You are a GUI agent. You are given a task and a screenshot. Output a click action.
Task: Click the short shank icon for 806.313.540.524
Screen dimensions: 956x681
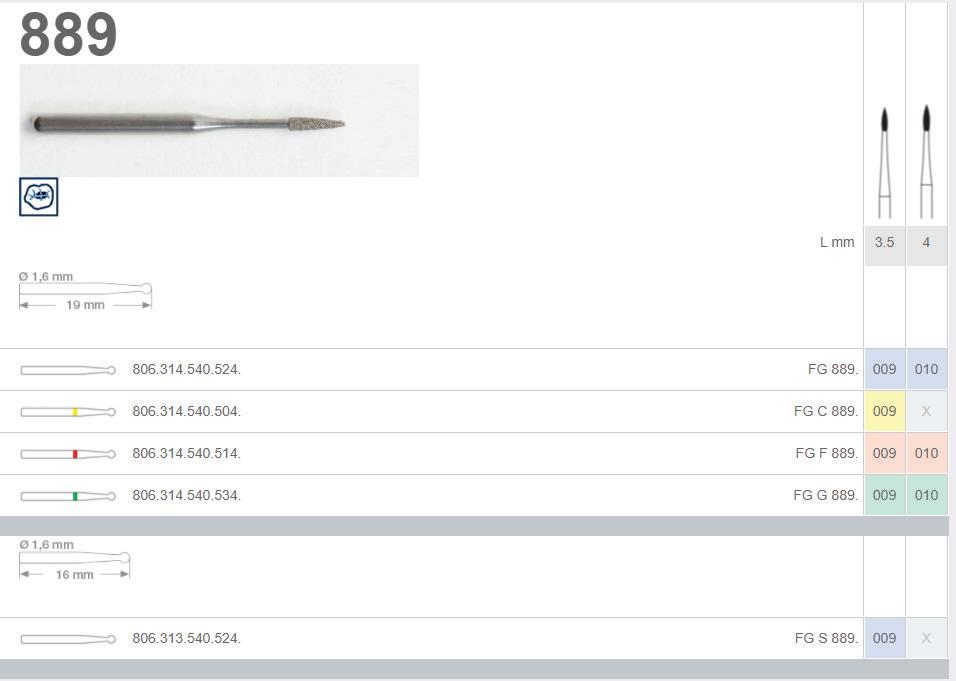click(68, 639)
